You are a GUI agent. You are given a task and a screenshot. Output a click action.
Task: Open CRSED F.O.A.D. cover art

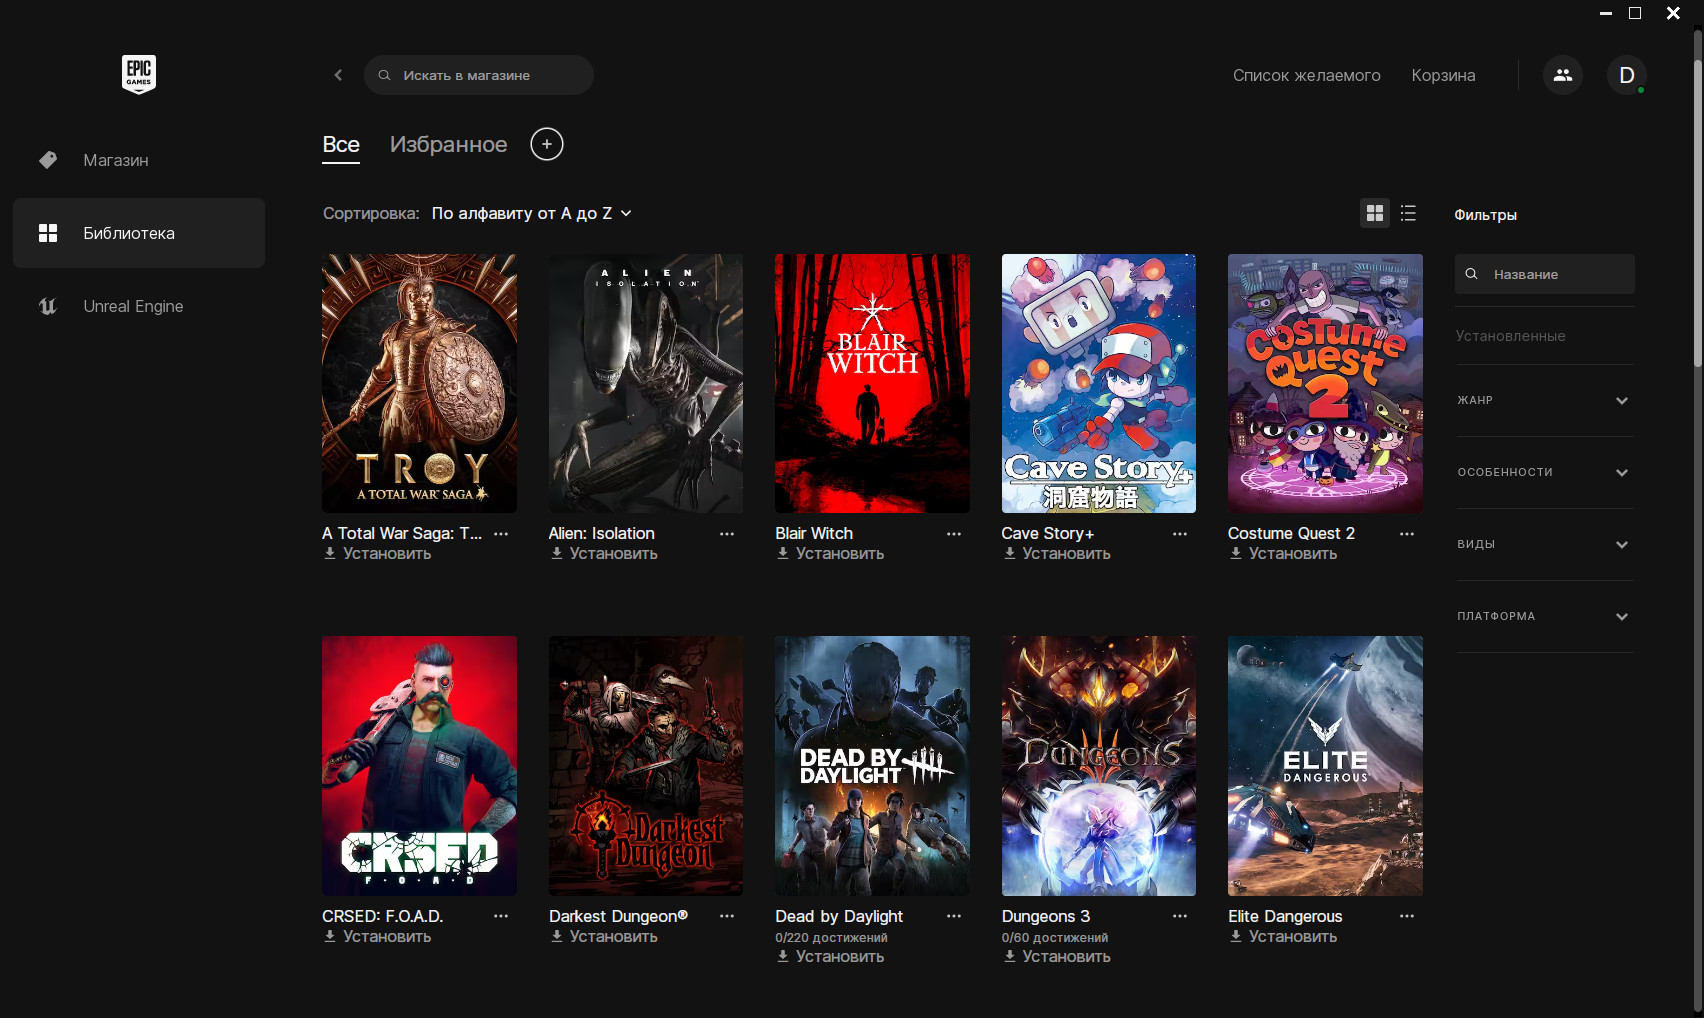[419, 766]
